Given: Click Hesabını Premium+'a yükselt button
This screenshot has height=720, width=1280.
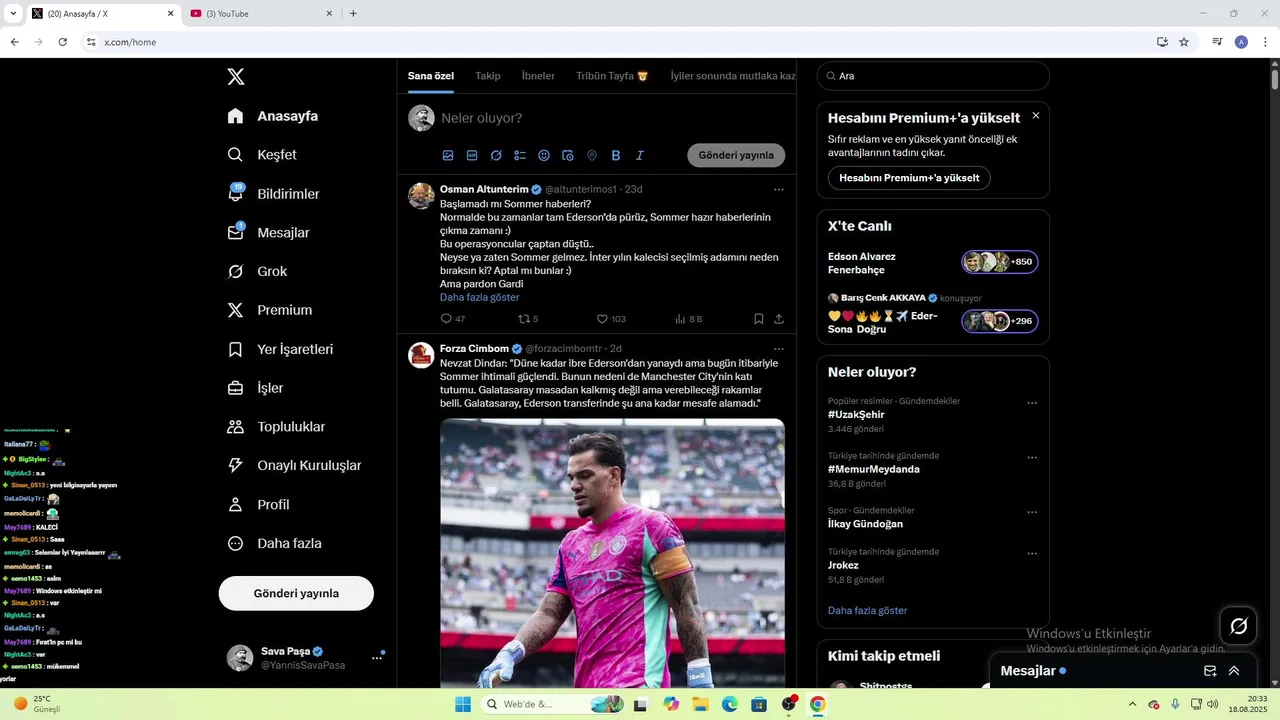Looking at the screenshot, I should click(x=909, y=178).
